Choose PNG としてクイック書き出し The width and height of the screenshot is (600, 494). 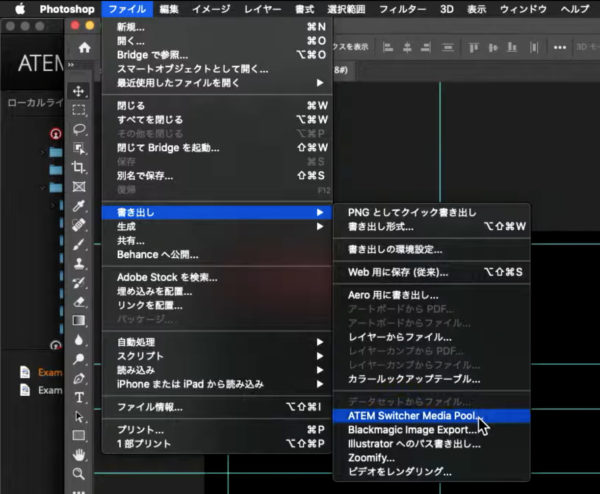[x=432, y=212]
